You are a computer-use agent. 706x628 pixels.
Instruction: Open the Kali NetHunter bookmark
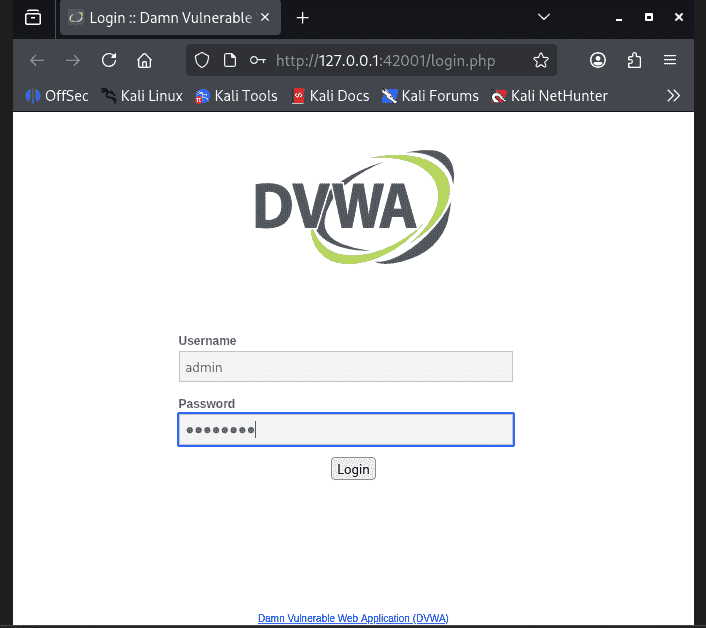pyautogui.click(x=549, y=96)
